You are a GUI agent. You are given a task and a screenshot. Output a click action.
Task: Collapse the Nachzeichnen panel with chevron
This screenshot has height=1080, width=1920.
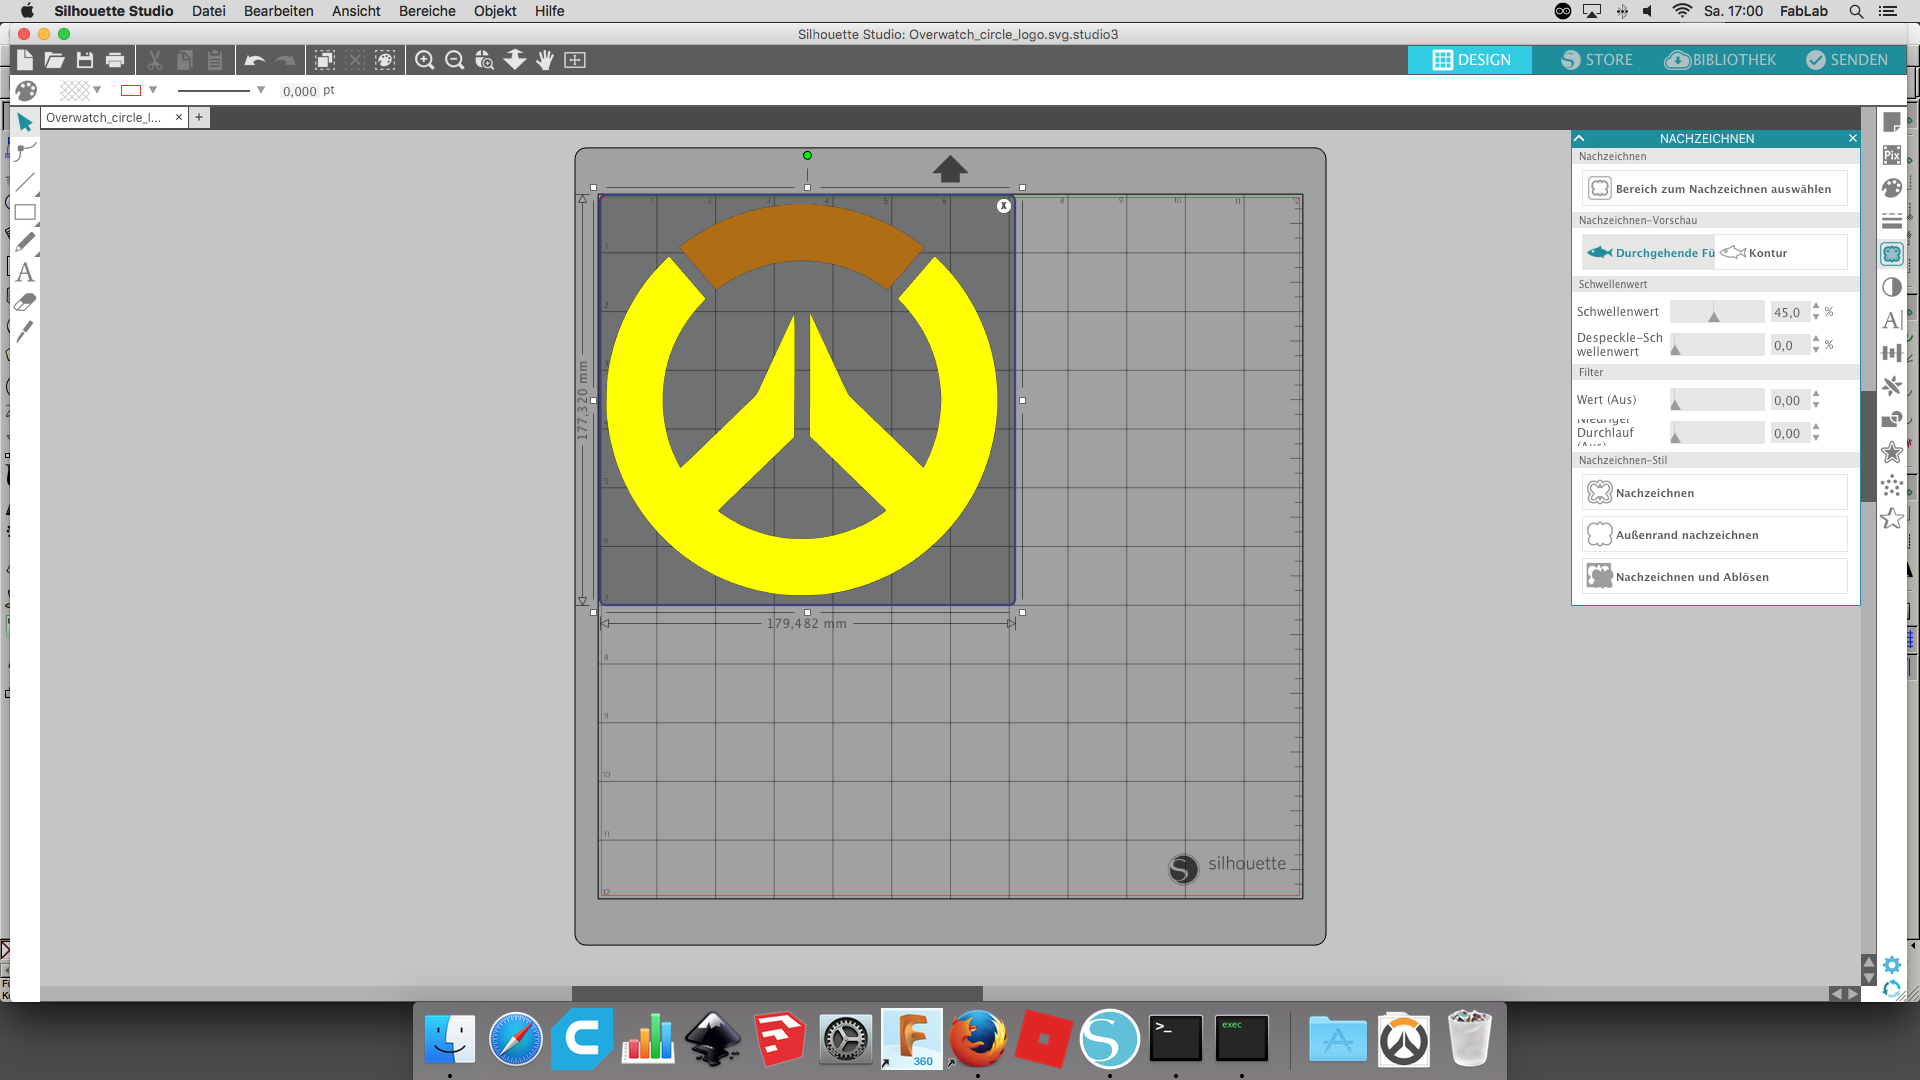click(1580, 138)
